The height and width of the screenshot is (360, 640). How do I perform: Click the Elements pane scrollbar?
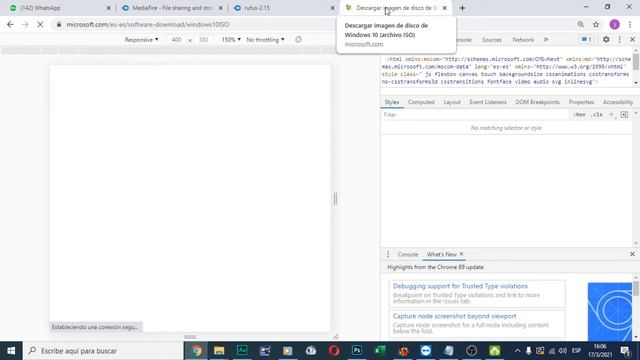click(x=636, y=63)
